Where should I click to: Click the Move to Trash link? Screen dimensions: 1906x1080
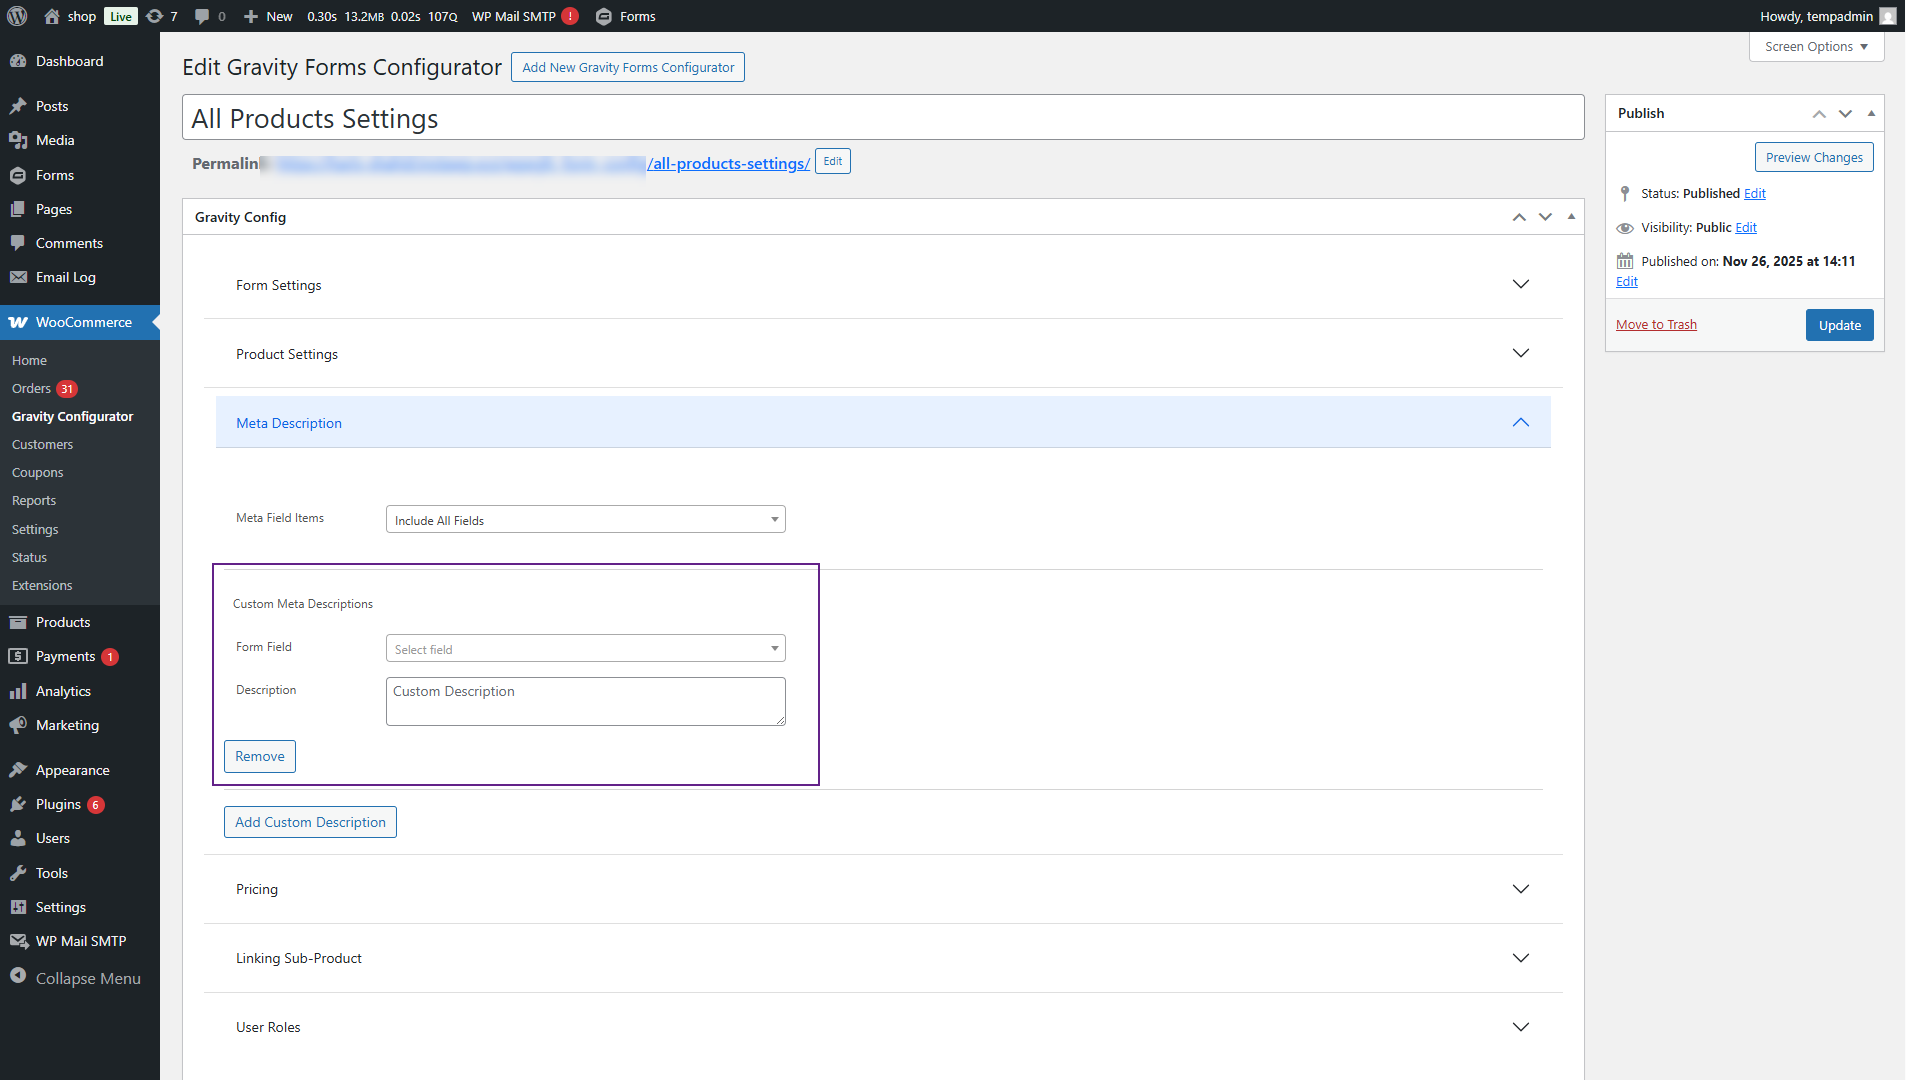[x=1656, y=325]
